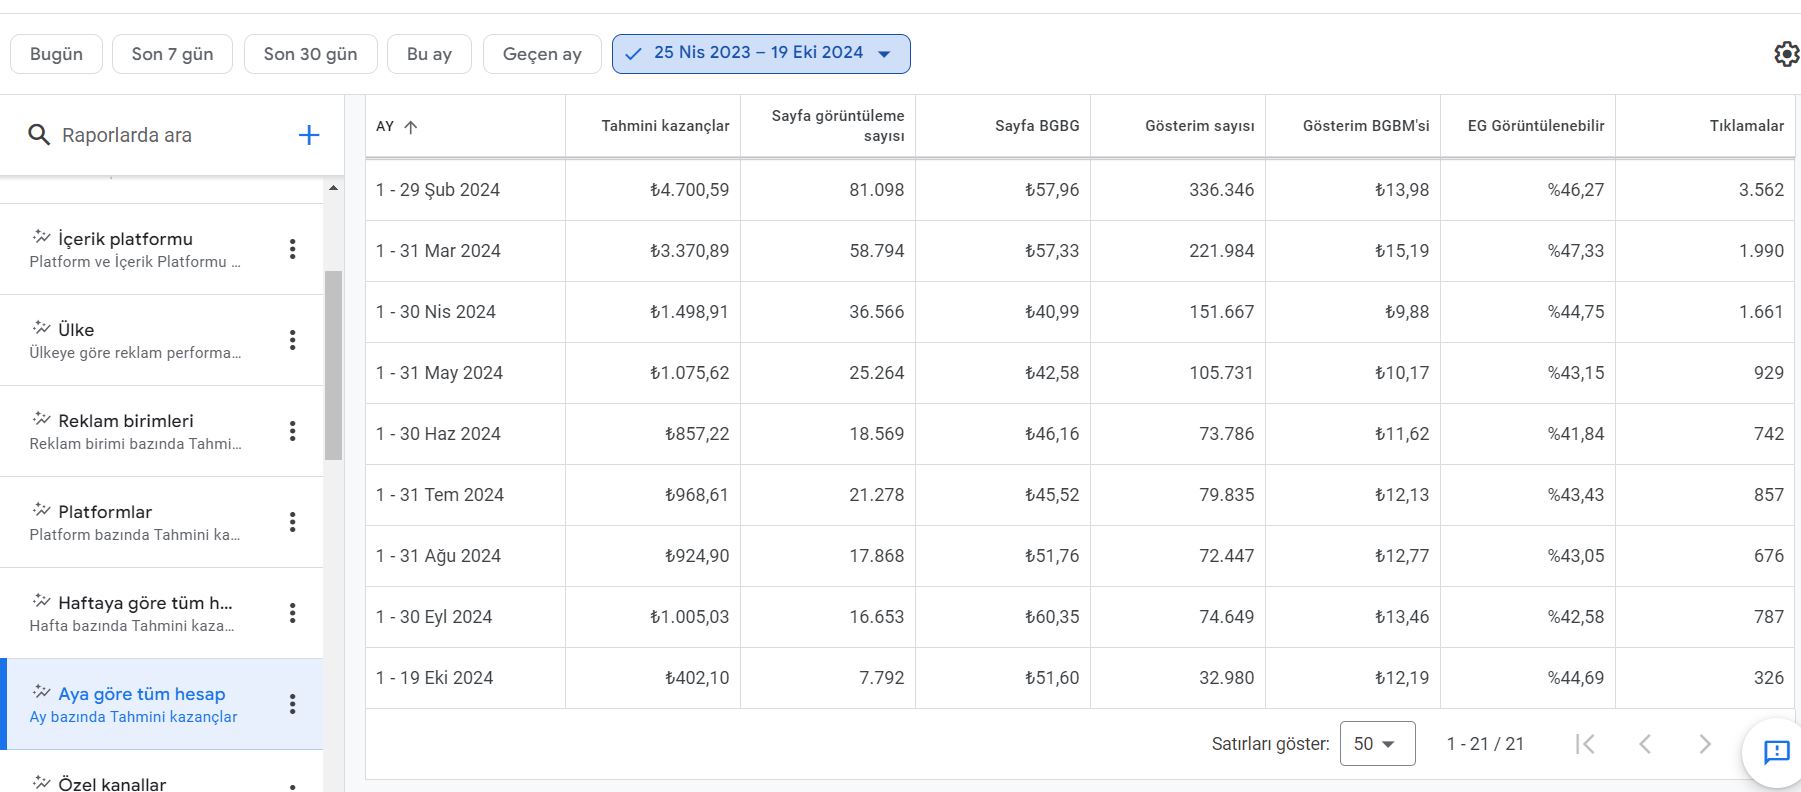
Task: Choose the Geçen ay date filter
Action: coord(542,54)
